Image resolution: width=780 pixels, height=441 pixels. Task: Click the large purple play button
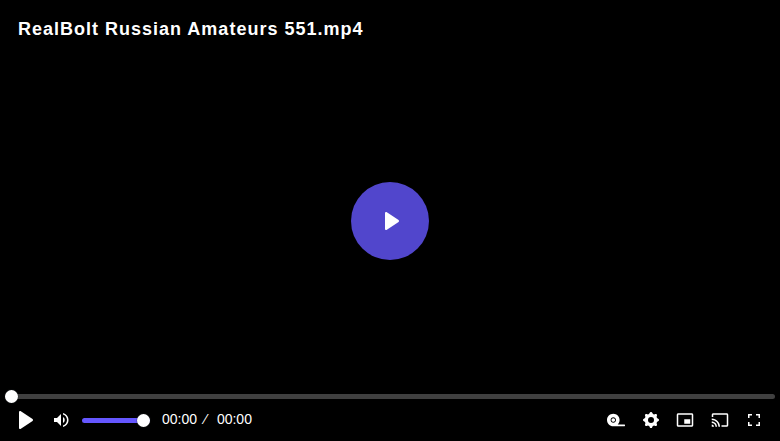[x=390, y=221]
